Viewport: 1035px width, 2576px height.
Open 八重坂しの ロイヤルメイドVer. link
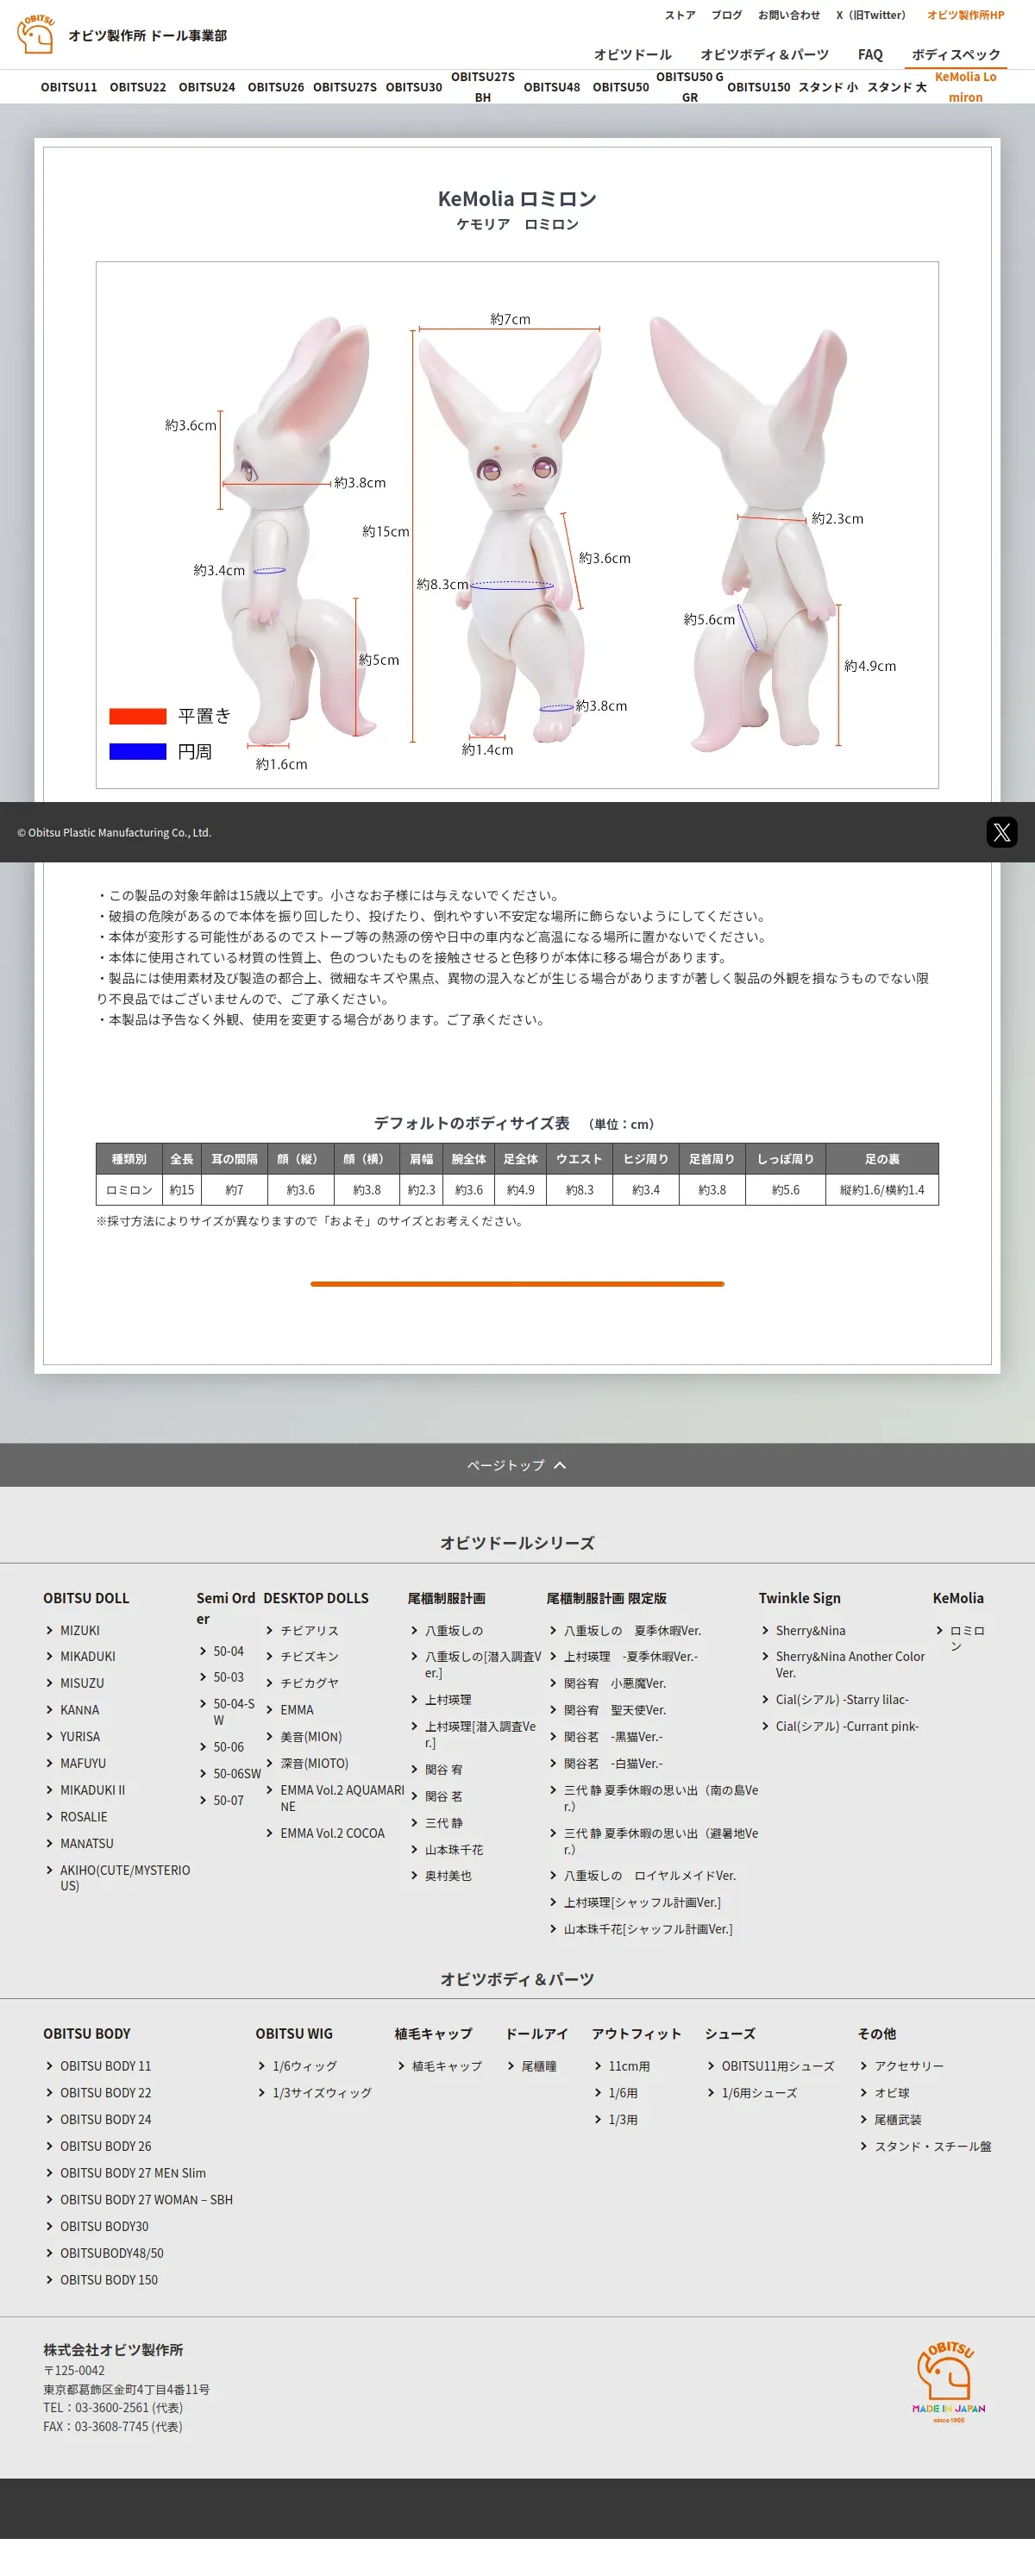[650, 1876]
